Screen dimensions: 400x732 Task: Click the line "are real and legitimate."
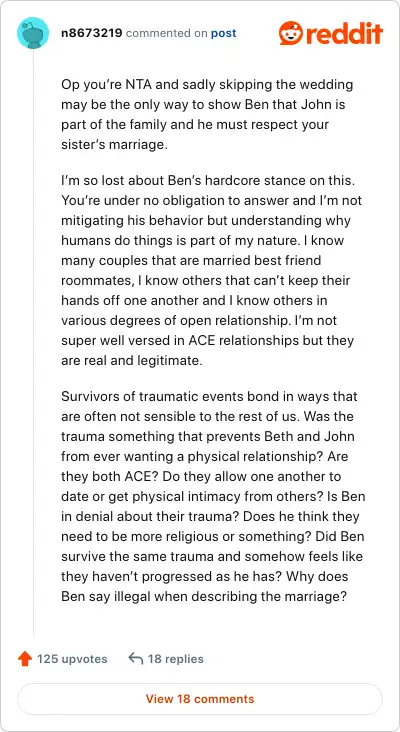[132, 361]
